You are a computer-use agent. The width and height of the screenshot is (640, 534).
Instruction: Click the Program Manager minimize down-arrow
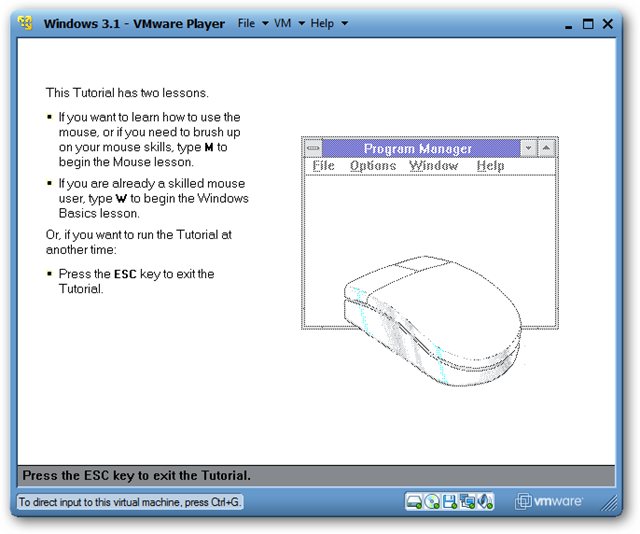click(529, 148)
